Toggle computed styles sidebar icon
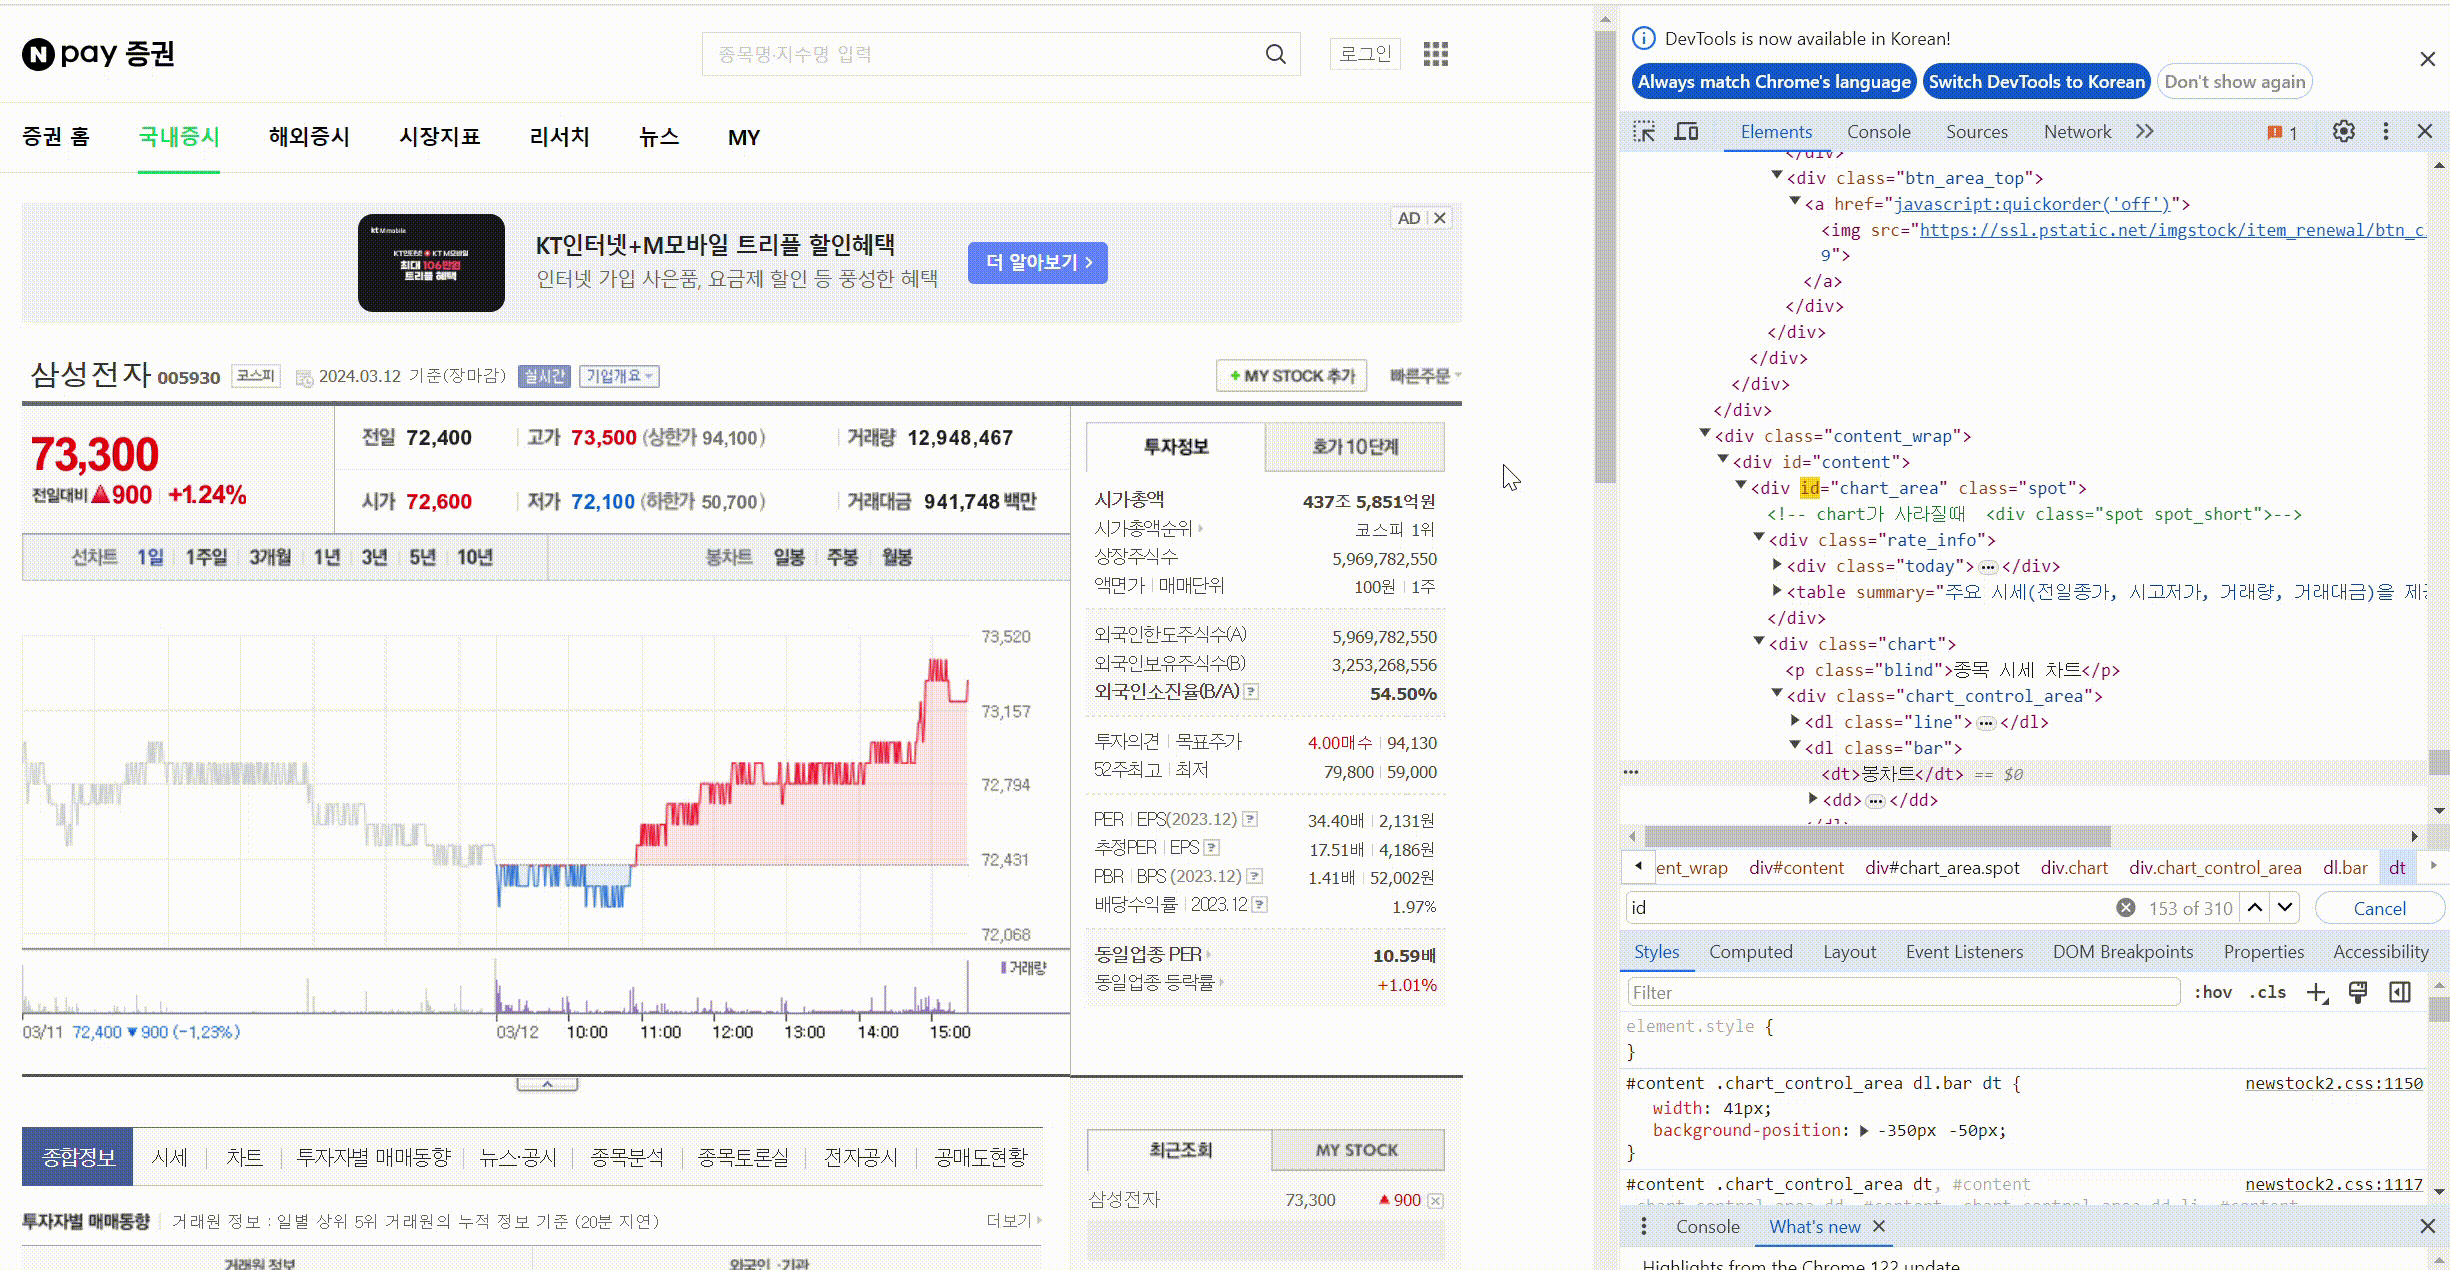Viewport: 2450px width, 1270px height. click(x=2399, y=992)
